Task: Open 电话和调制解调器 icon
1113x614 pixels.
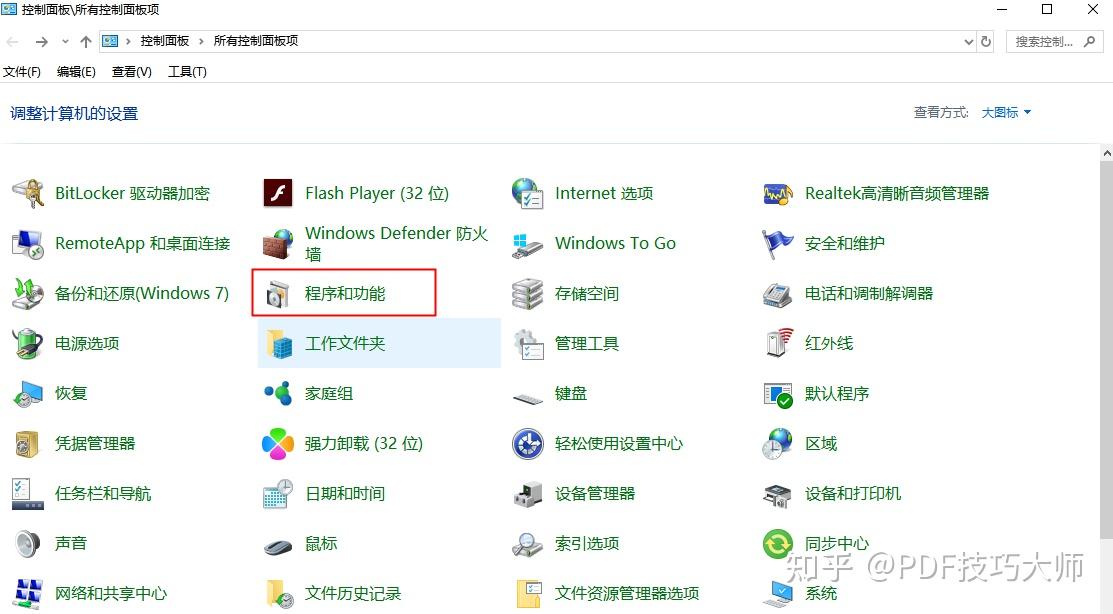Action: click(778, 294)
